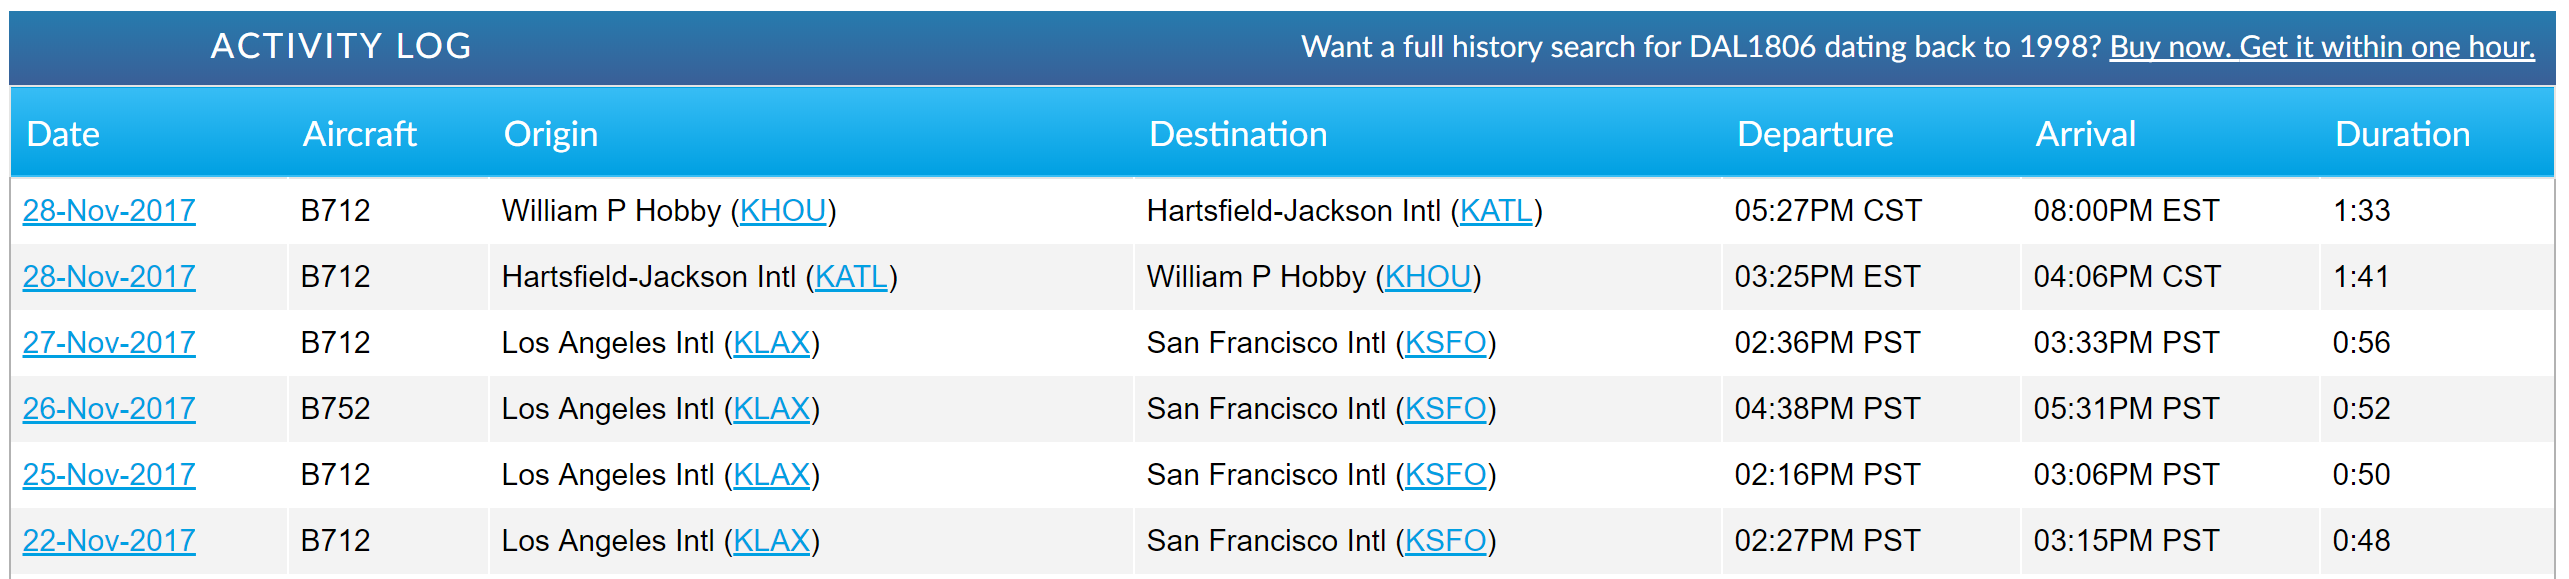Image resolution: width=2569 pixels, height=579 pixels.
Task: Open the 27-Nov-2017 flight date link
Action: [109, 343]
